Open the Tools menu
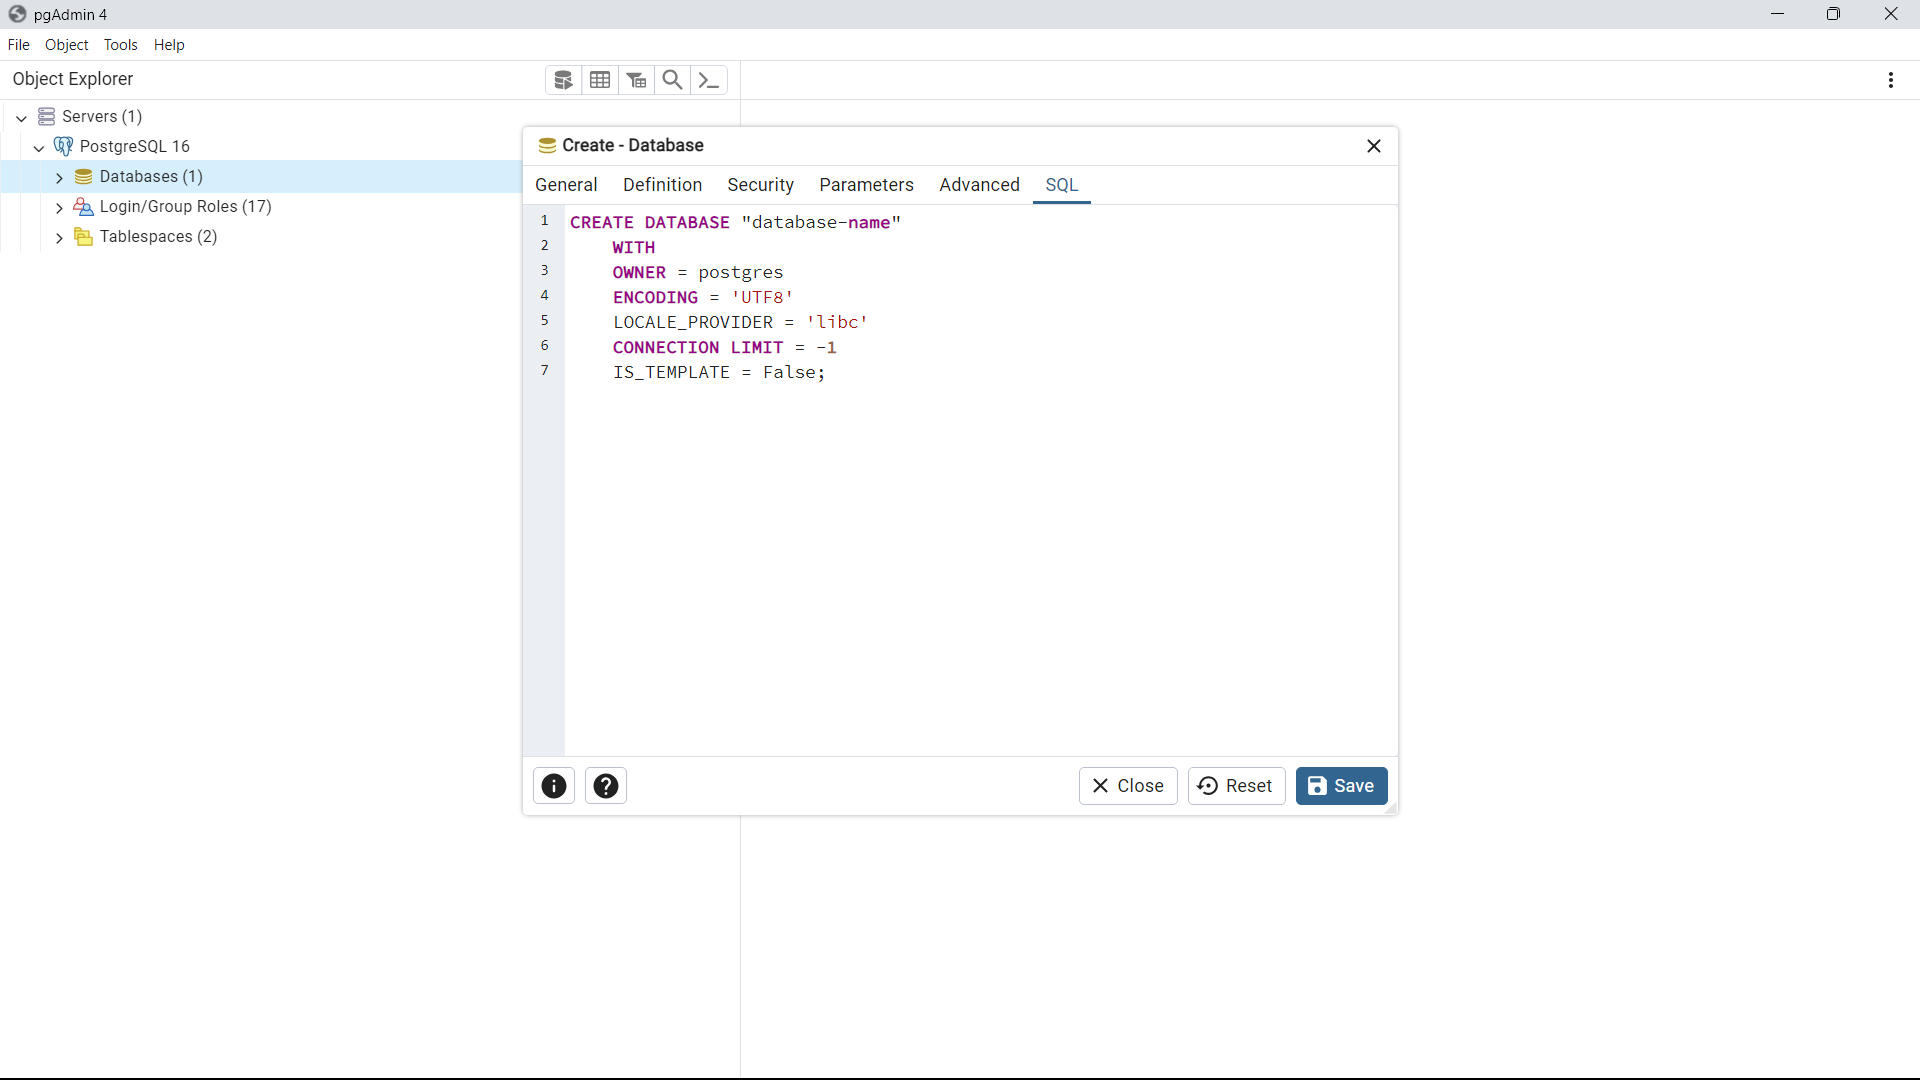Viewport: 1920px width, 1080px height. coord(121,45)
